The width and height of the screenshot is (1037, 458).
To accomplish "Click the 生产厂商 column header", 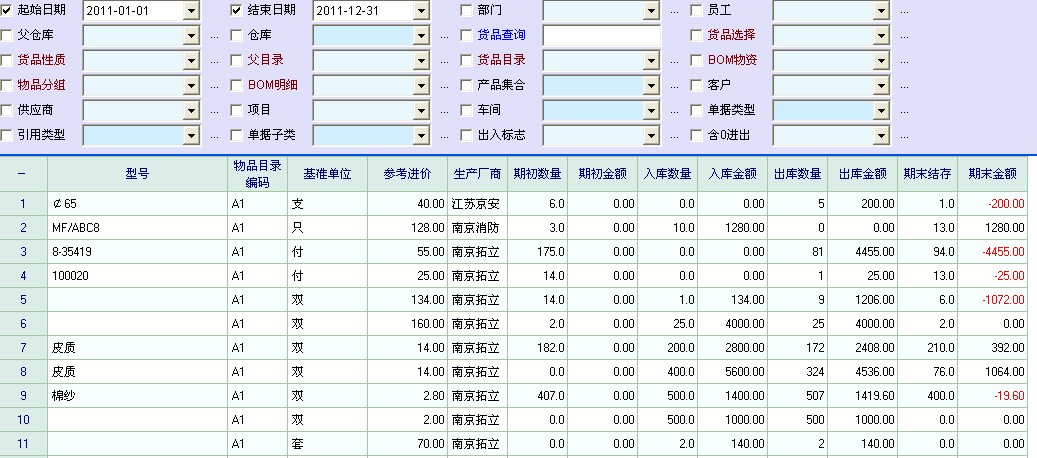I will [x=476, y=173].
